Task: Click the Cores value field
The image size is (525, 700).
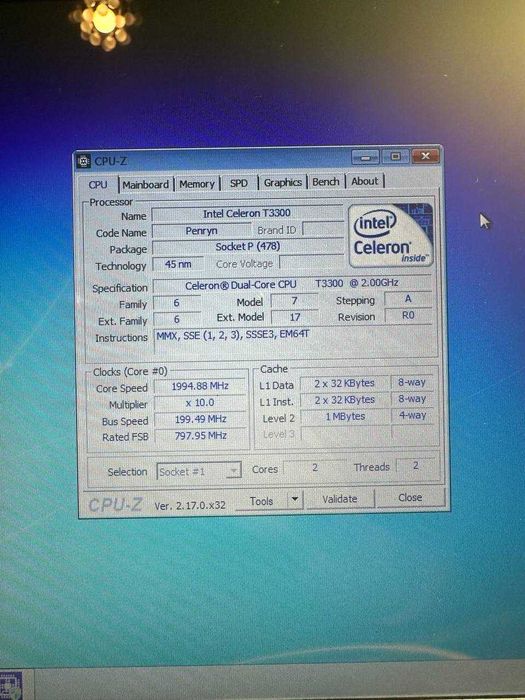Action: pos(315,467)
